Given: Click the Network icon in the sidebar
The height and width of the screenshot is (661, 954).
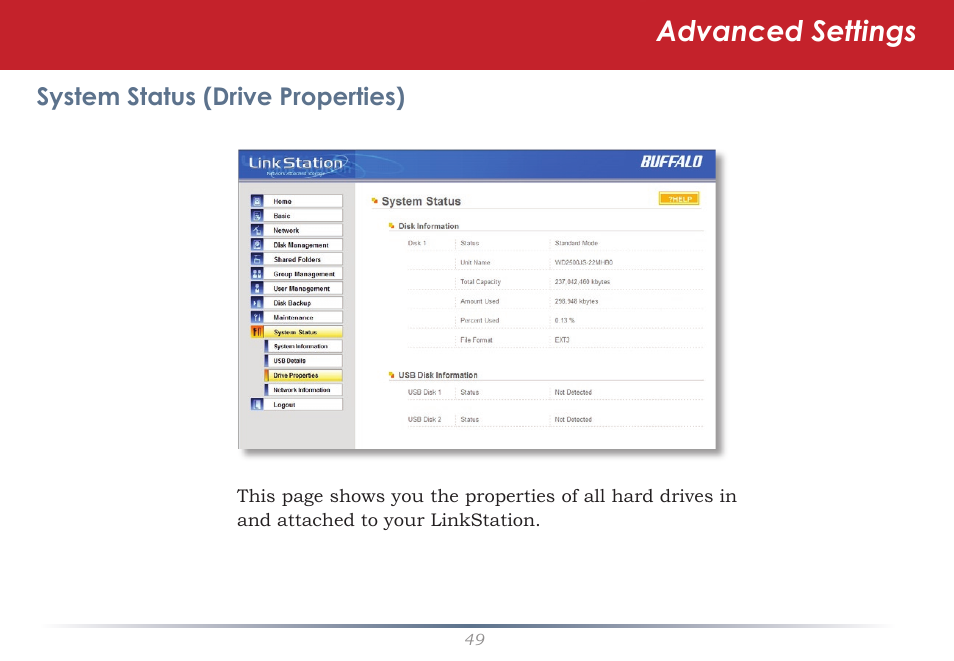Looking at the screenshot, I should 257,230.
